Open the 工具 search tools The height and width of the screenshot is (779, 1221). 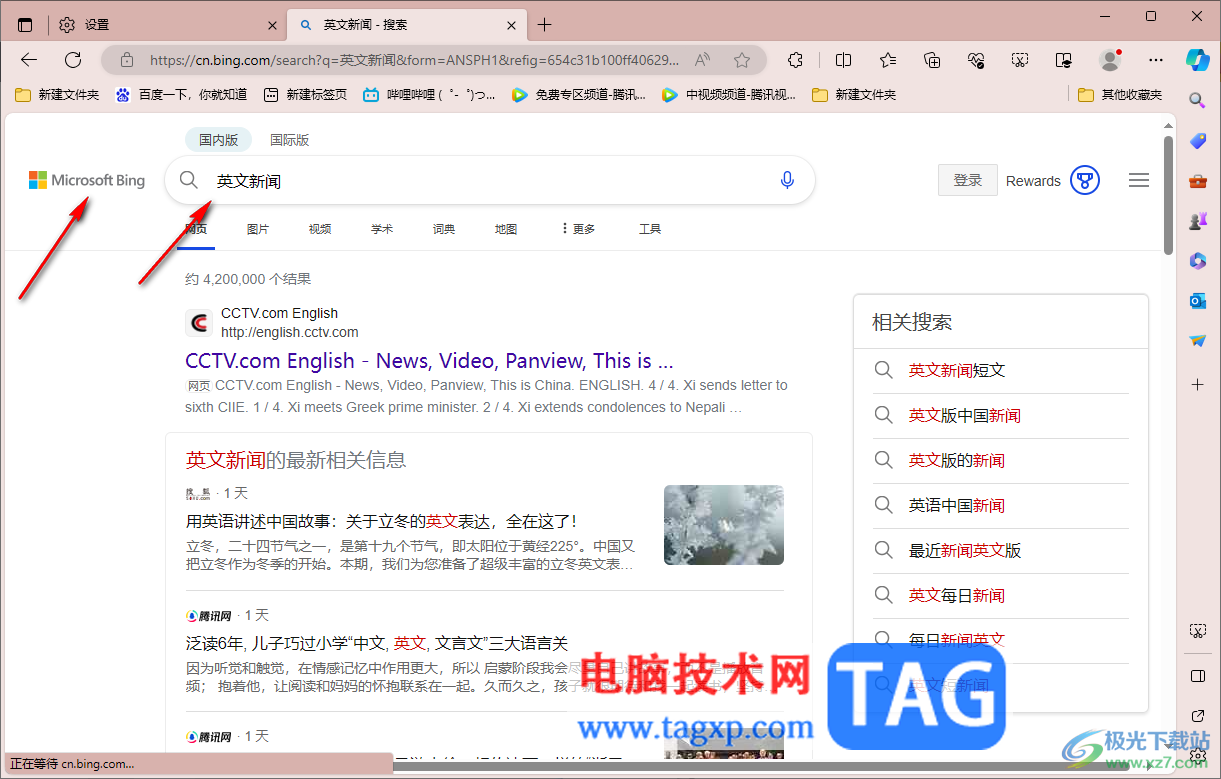tap(650, 229)
